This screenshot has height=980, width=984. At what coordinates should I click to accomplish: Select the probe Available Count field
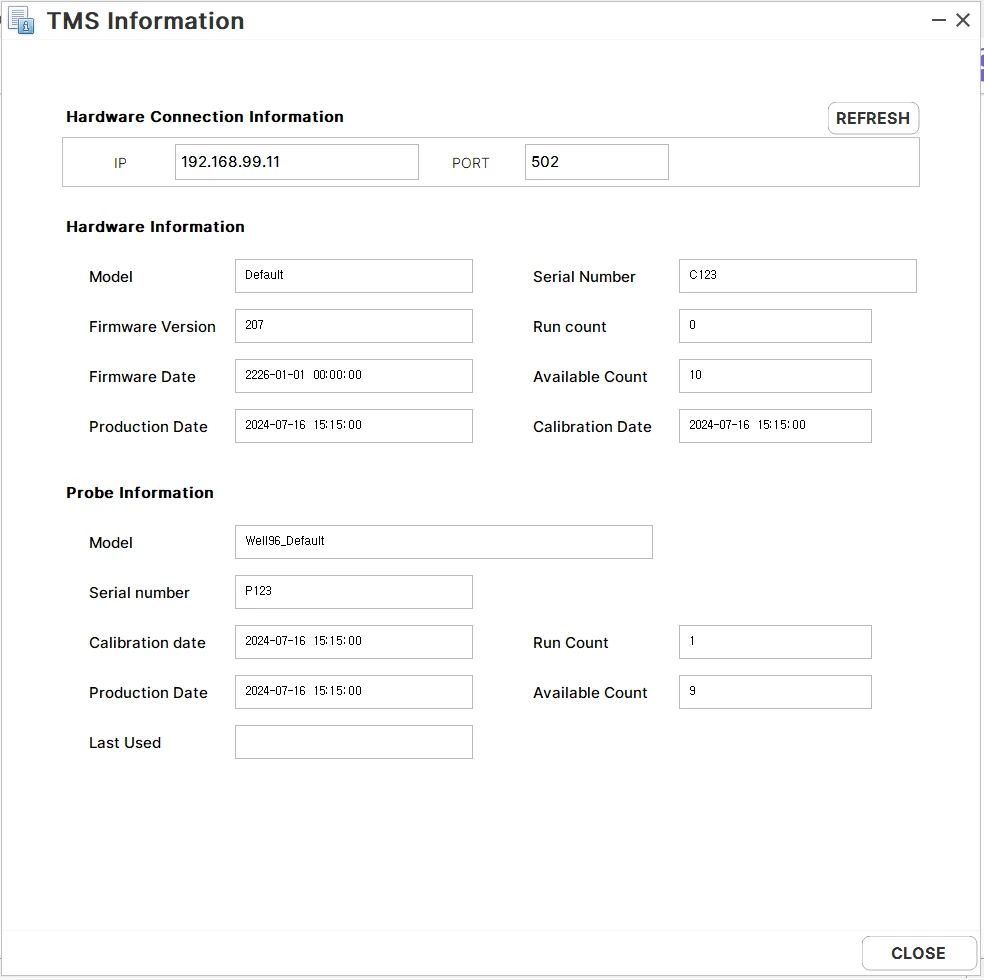coord(775,692)
